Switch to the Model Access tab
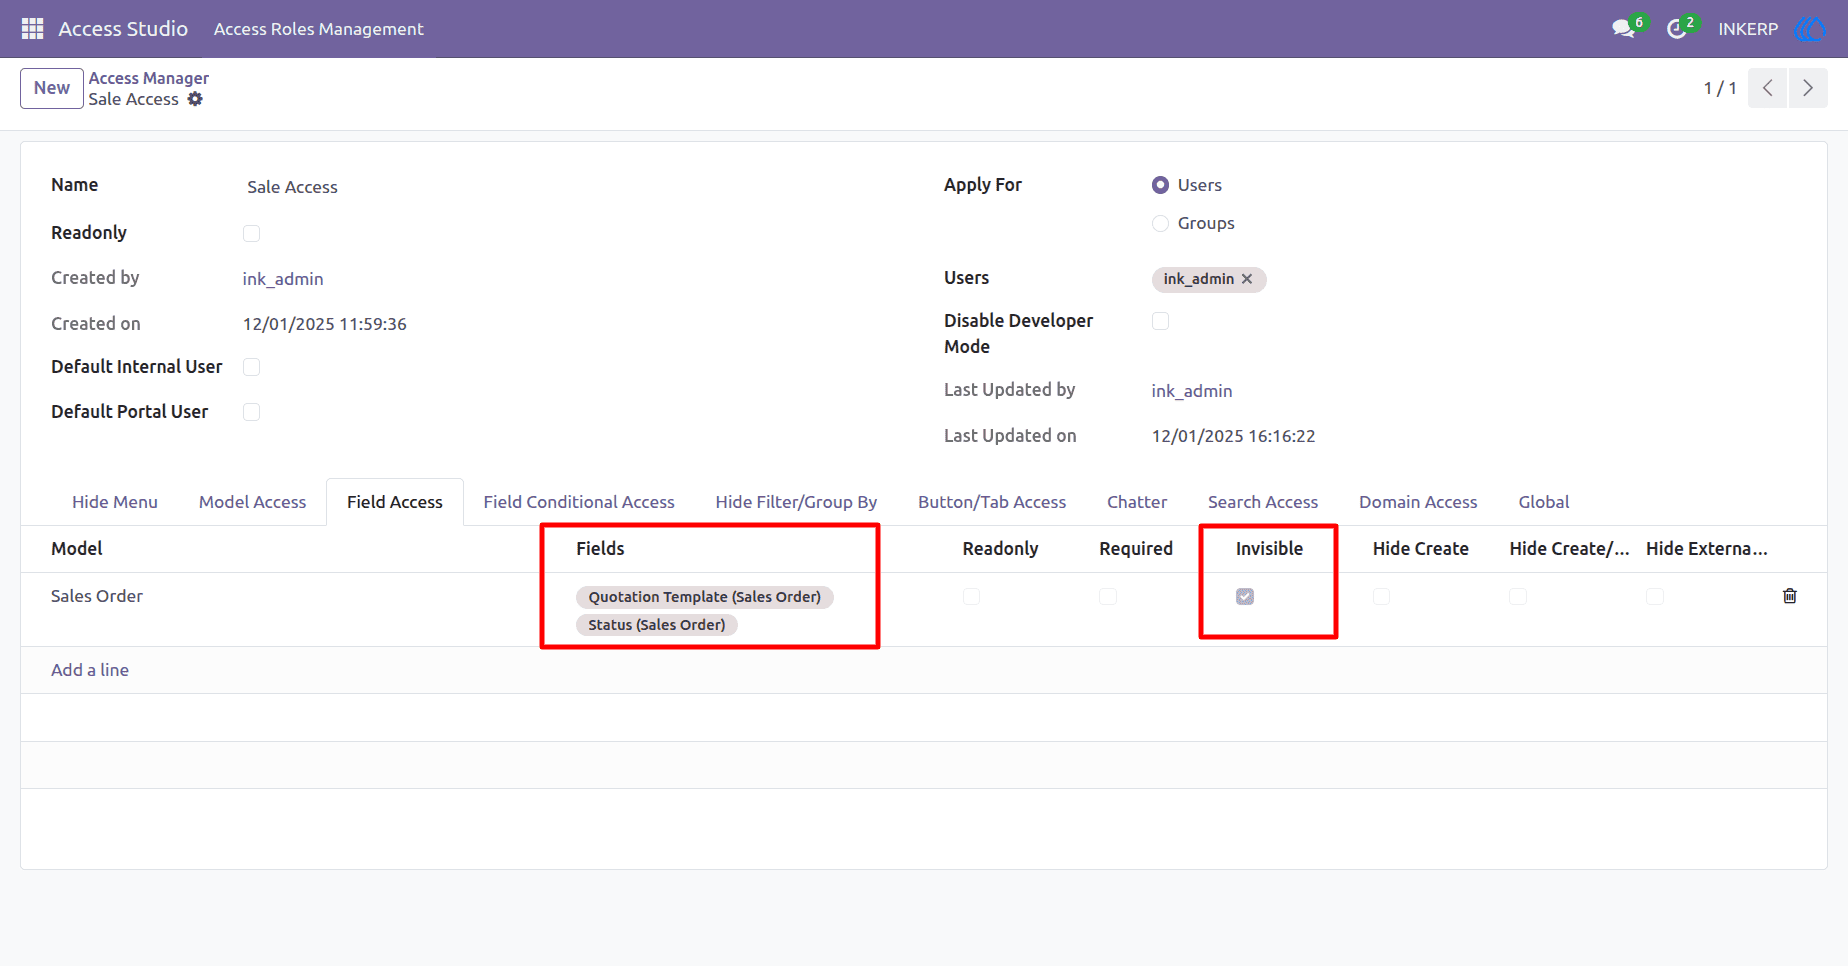 (252, 502)
